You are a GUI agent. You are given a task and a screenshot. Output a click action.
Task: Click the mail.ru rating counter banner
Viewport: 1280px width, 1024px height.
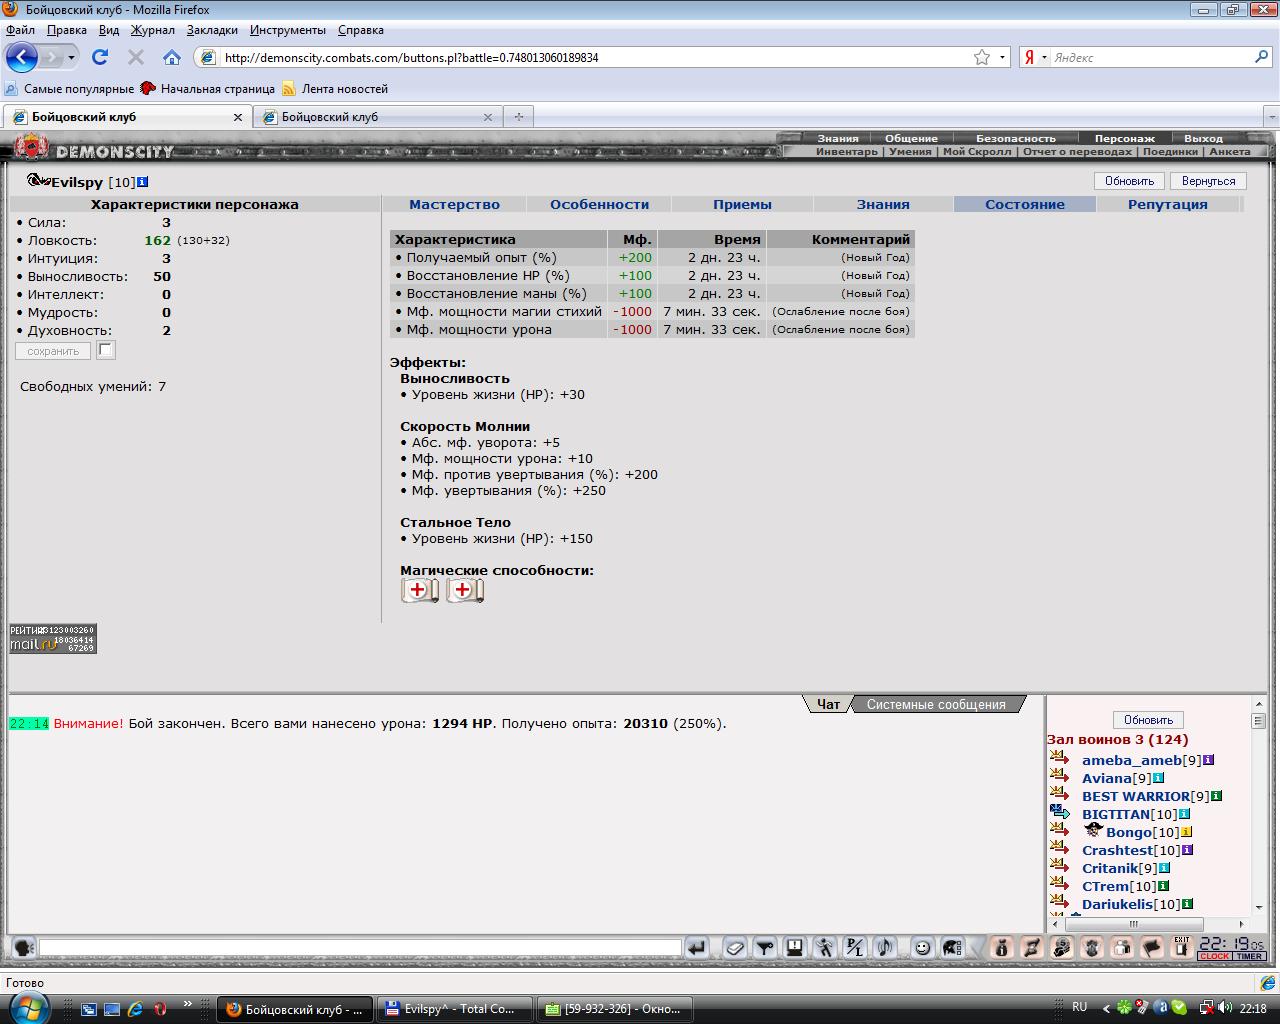click(53, 639)
